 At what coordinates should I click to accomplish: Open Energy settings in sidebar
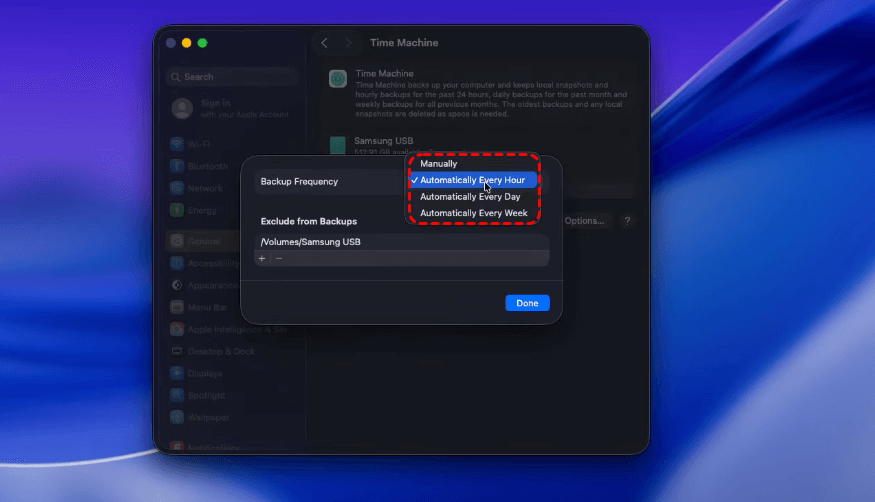[201, 210]
